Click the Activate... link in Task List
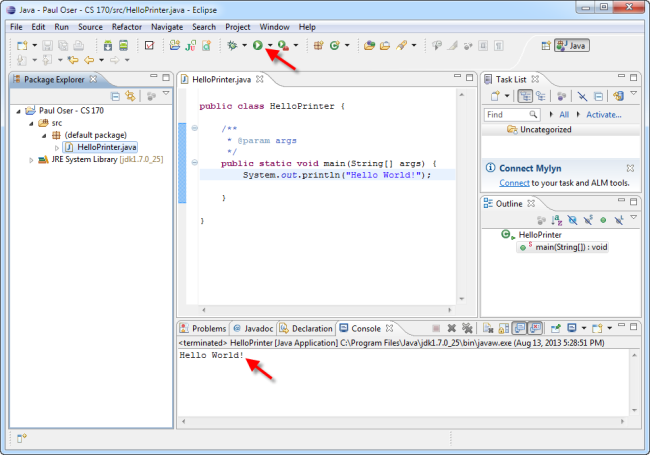Screen dimensions: 650x455 pos(604,115)
